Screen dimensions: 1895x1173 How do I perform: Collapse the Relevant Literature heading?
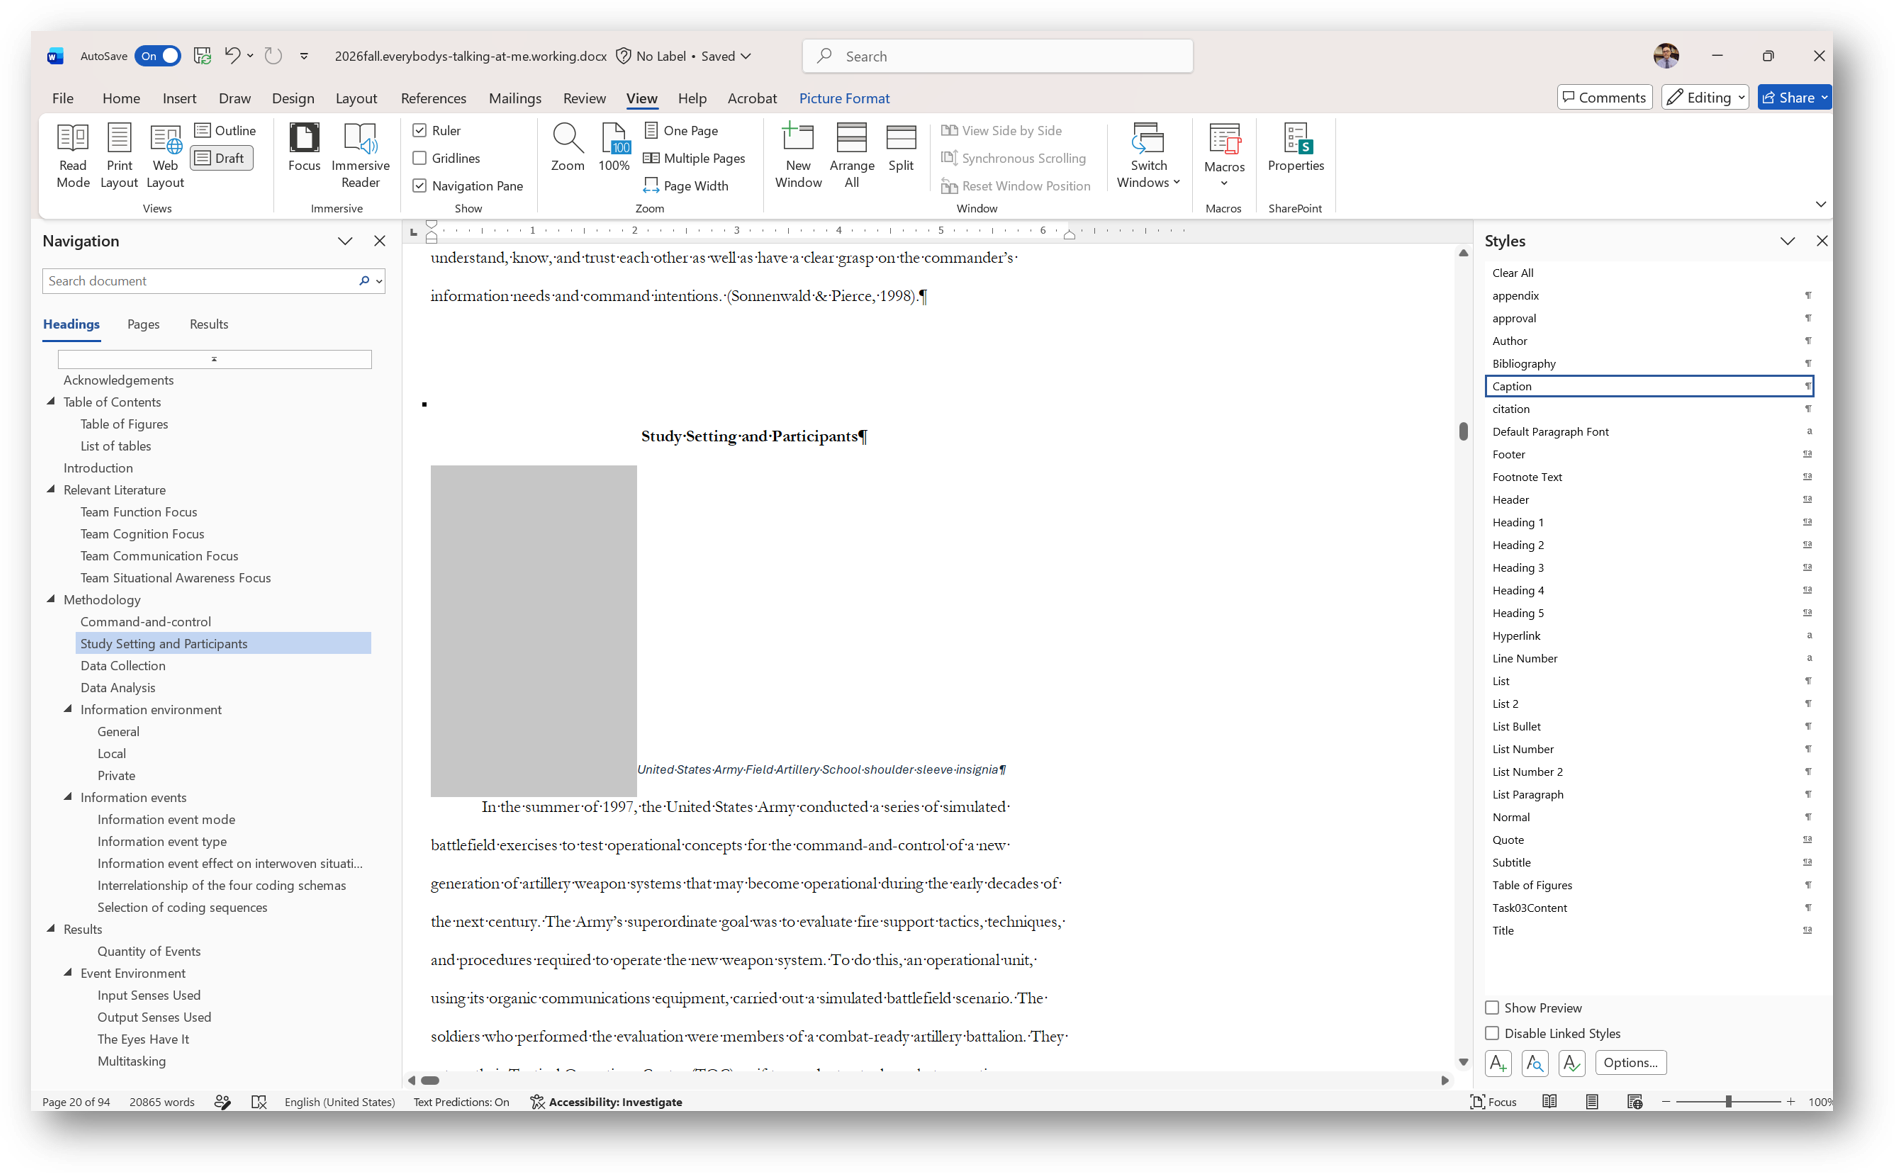(x=51, y=490)
